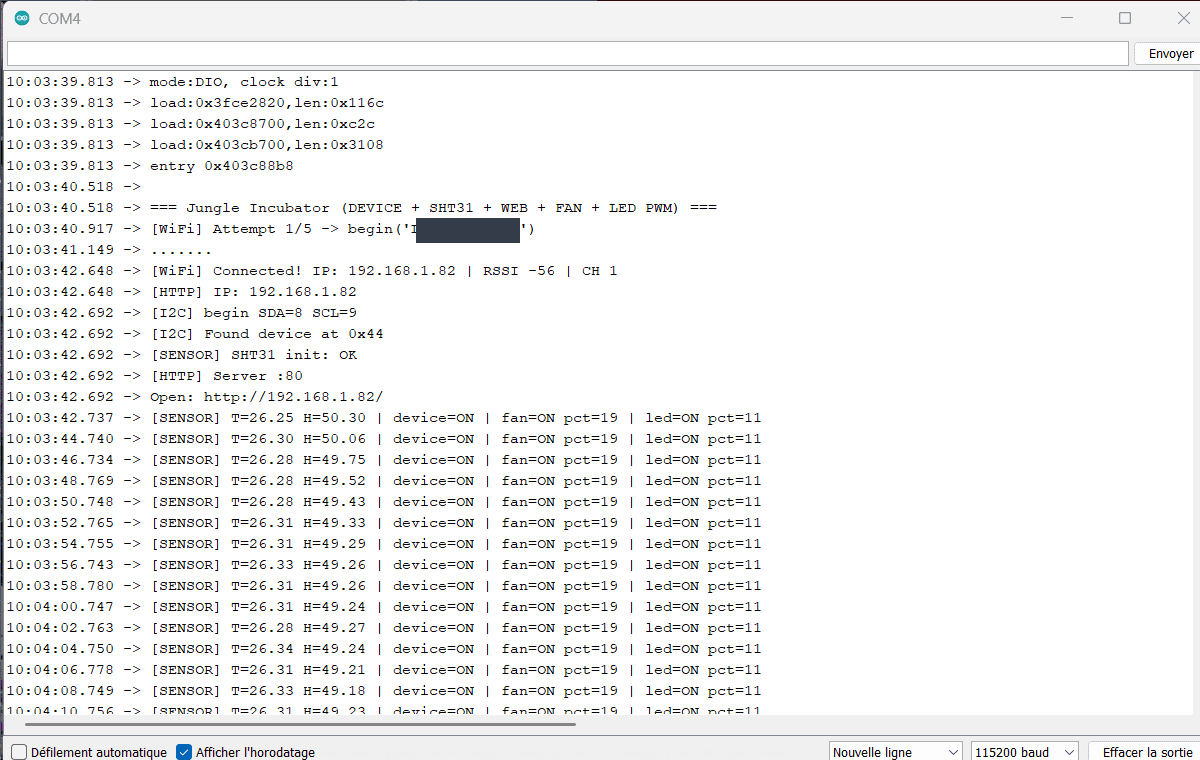Uncheck the Afficher l'horodatage checkbox
Screen dimensions: 1200x760
point(184,752)
